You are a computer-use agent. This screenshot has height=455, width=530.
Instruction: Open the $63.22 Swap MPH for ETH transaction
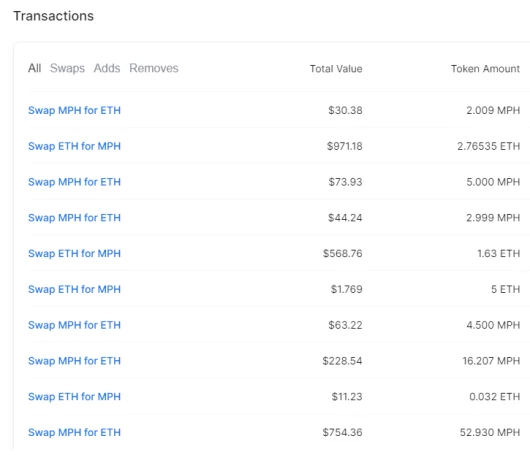[x=74, y=325]
